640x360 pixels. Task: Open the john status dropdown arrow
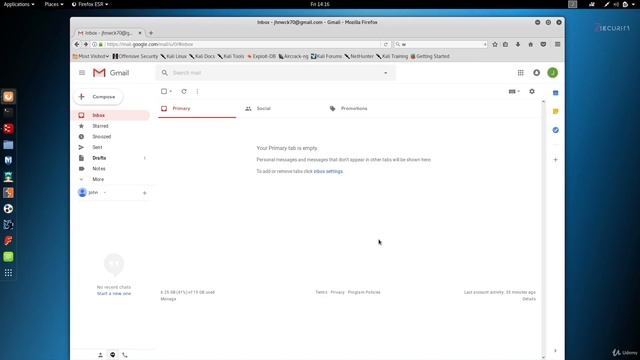click(105, 193)
